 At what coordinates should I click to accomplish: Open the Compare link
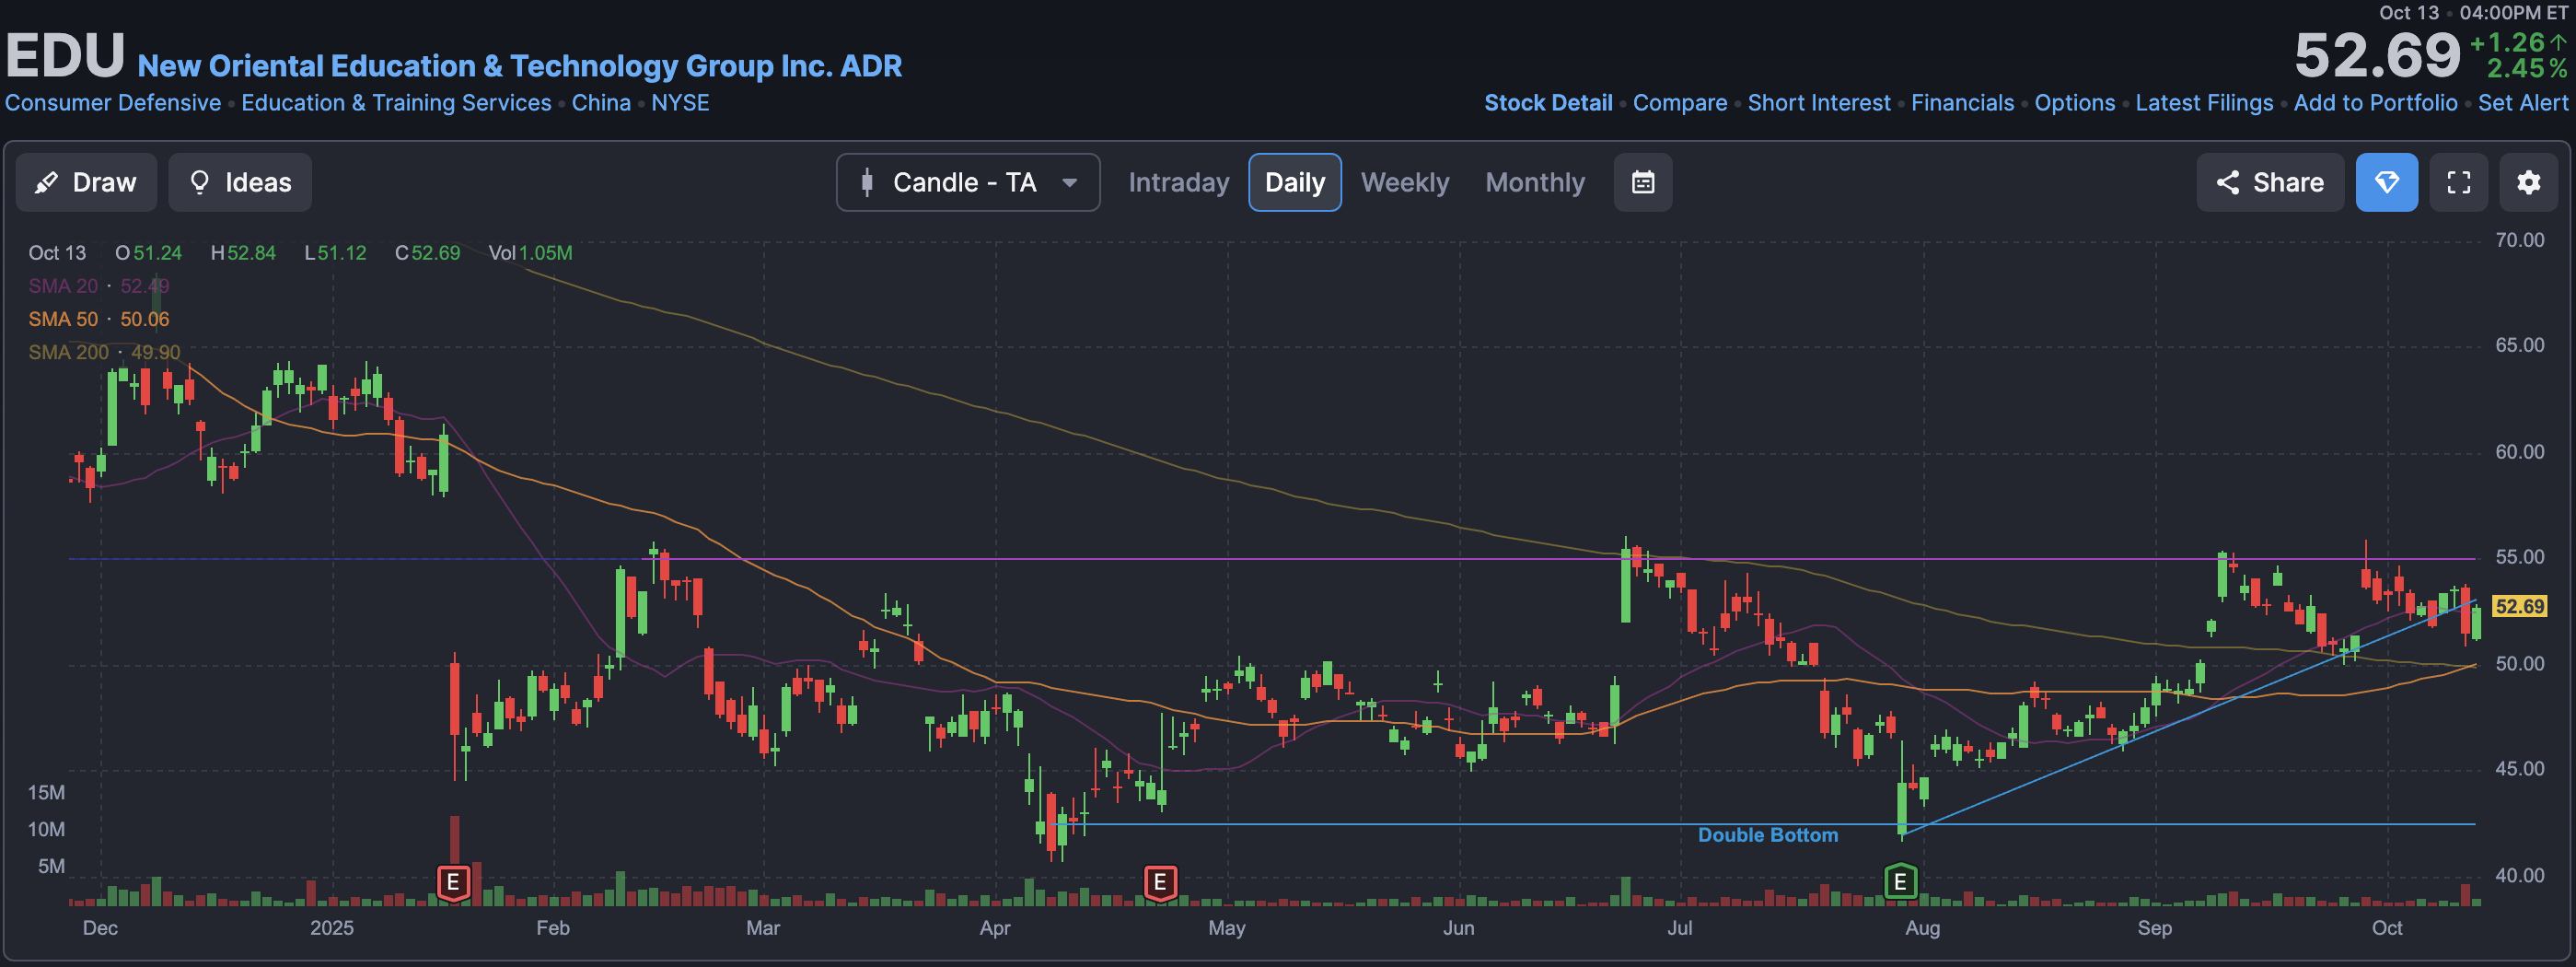point(1680,103)
